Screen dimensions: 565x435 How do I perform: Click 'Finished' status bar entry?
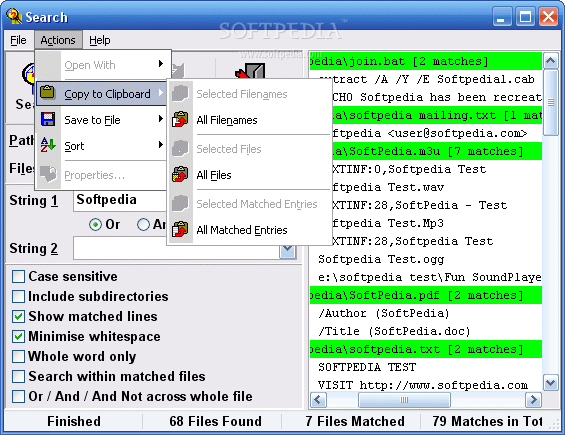coord(74,421)
